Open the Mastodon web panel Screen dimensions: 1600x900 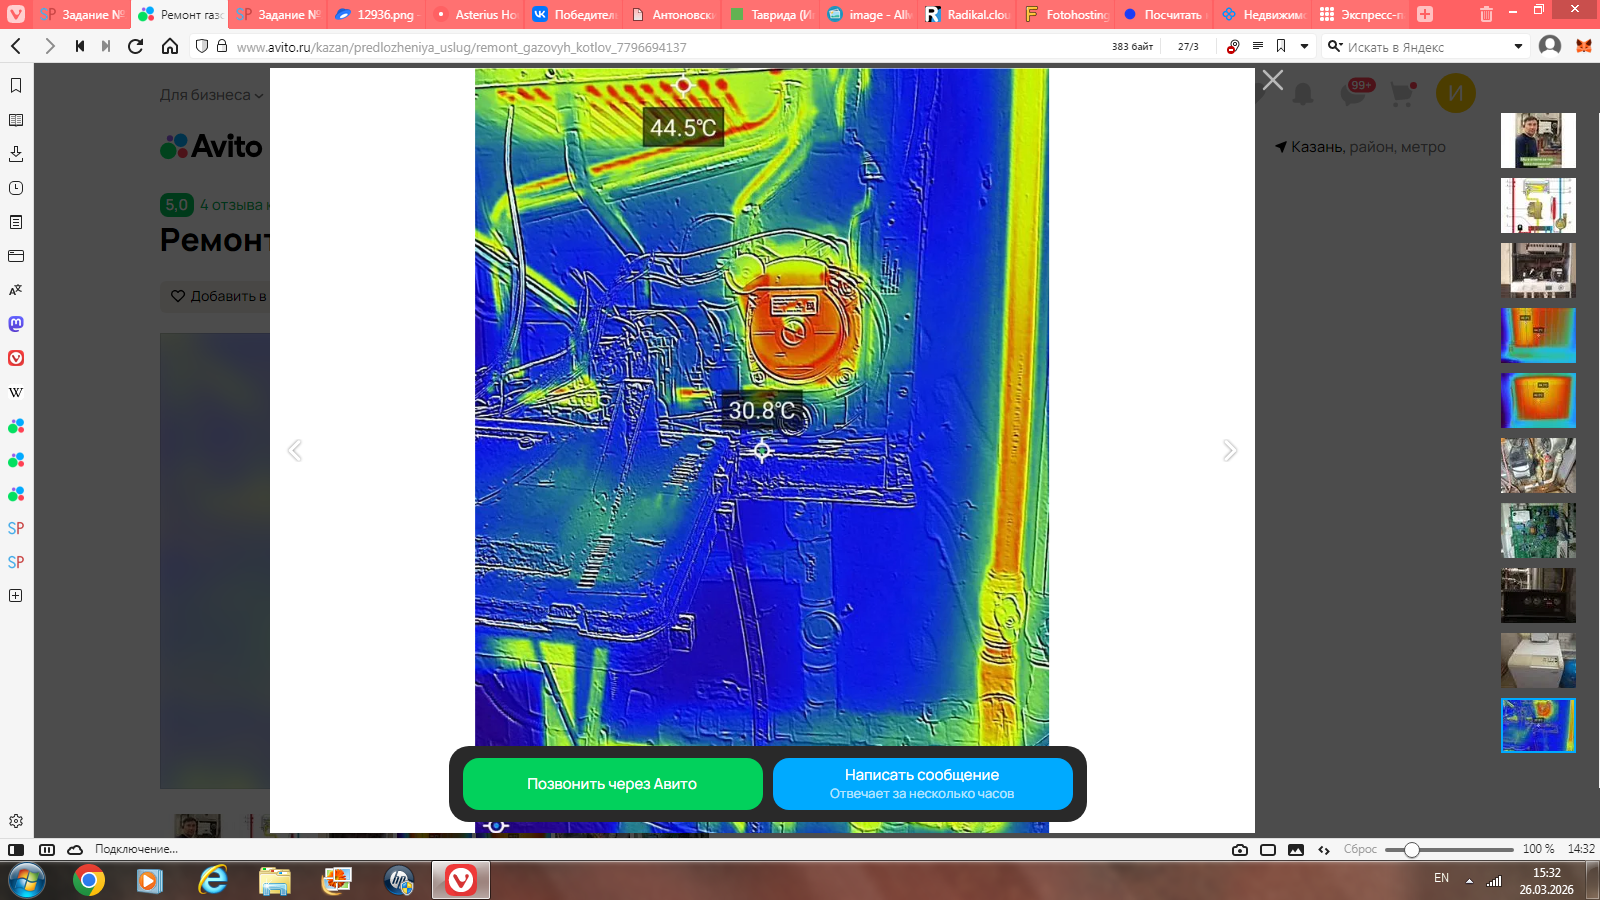pyautogui.click(x=16, y=324)
